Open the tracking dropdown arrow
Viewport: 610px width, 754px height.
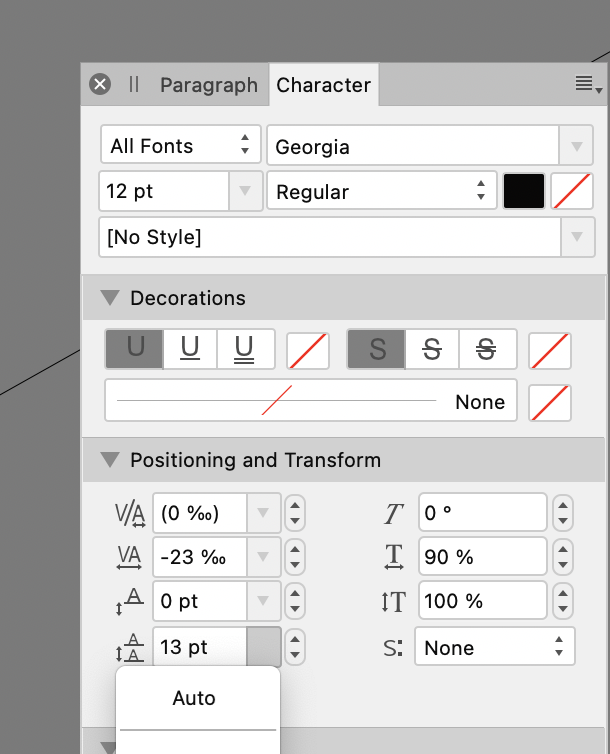(x=263, y=557)
